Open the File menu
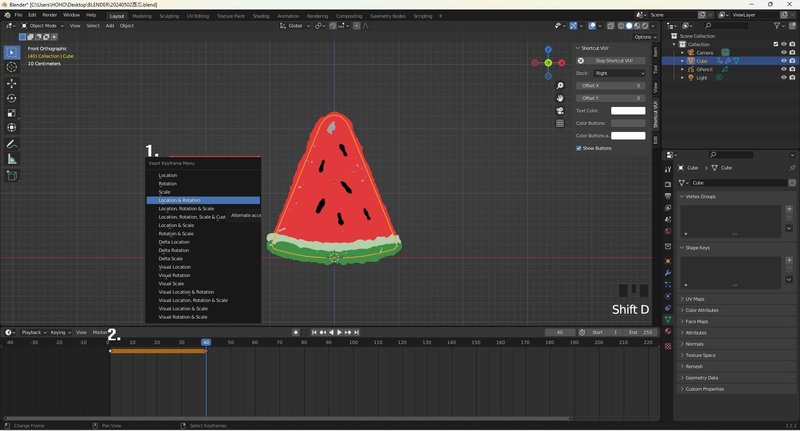This screenshot has height=431, width=800. tap(18, 15)
